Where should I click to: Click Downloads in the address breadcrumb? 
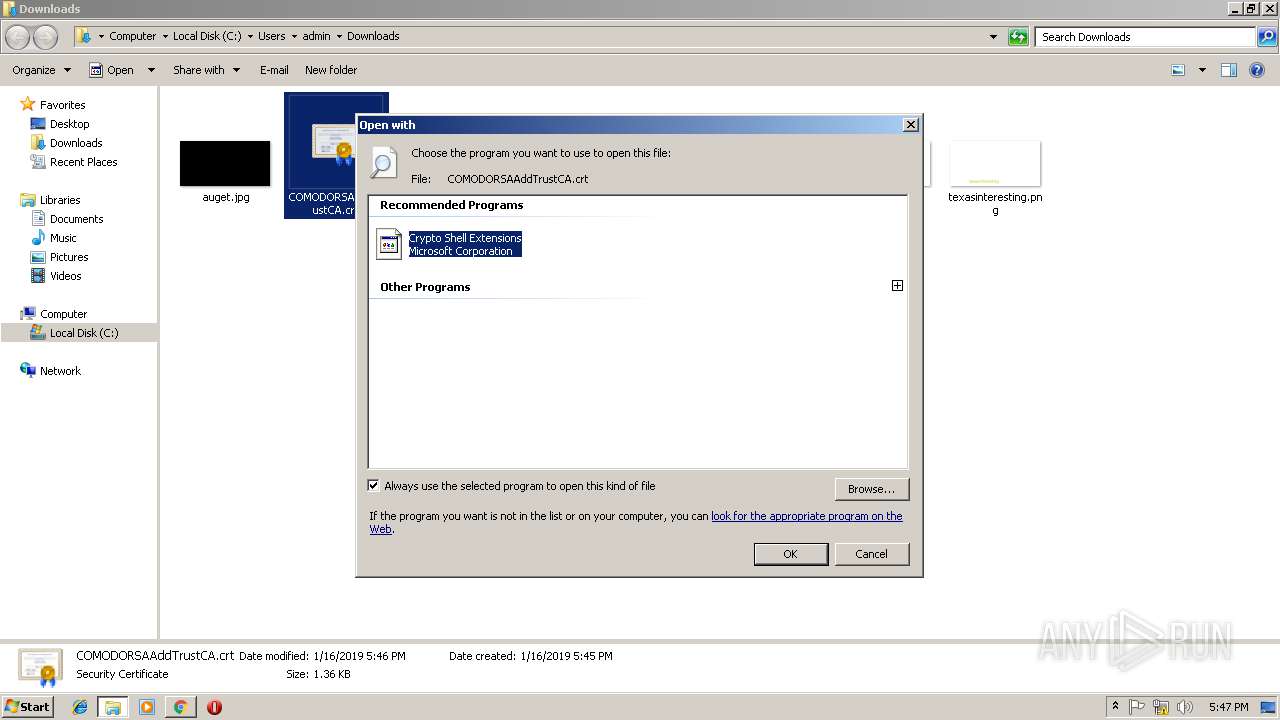373,36
